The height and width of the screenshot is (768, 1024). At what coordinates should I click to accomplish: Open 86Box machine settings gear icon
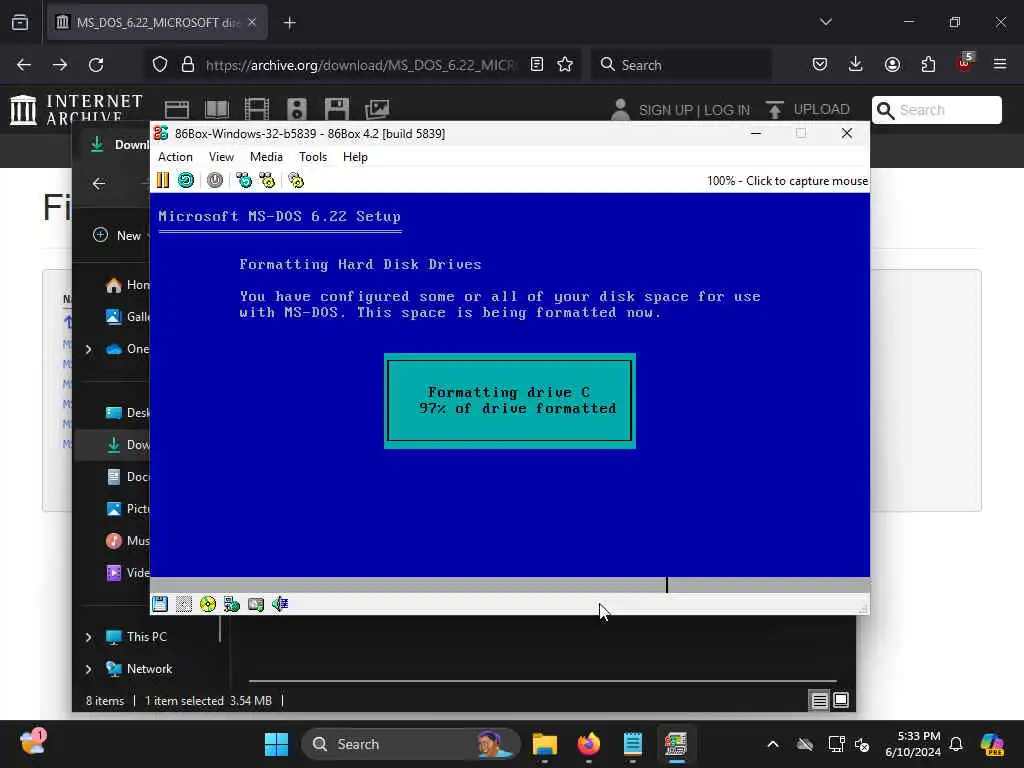296,180
